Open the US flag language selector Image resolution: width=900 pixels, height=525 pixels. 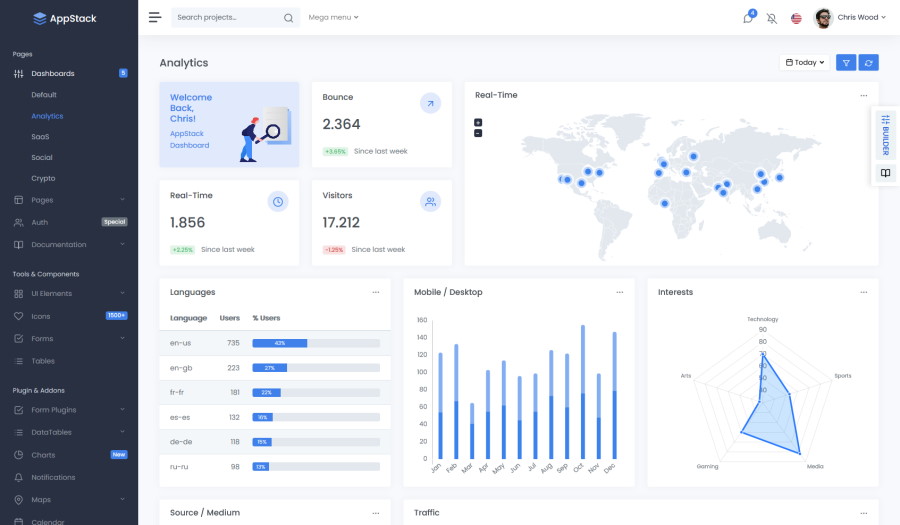pos(796,18)
